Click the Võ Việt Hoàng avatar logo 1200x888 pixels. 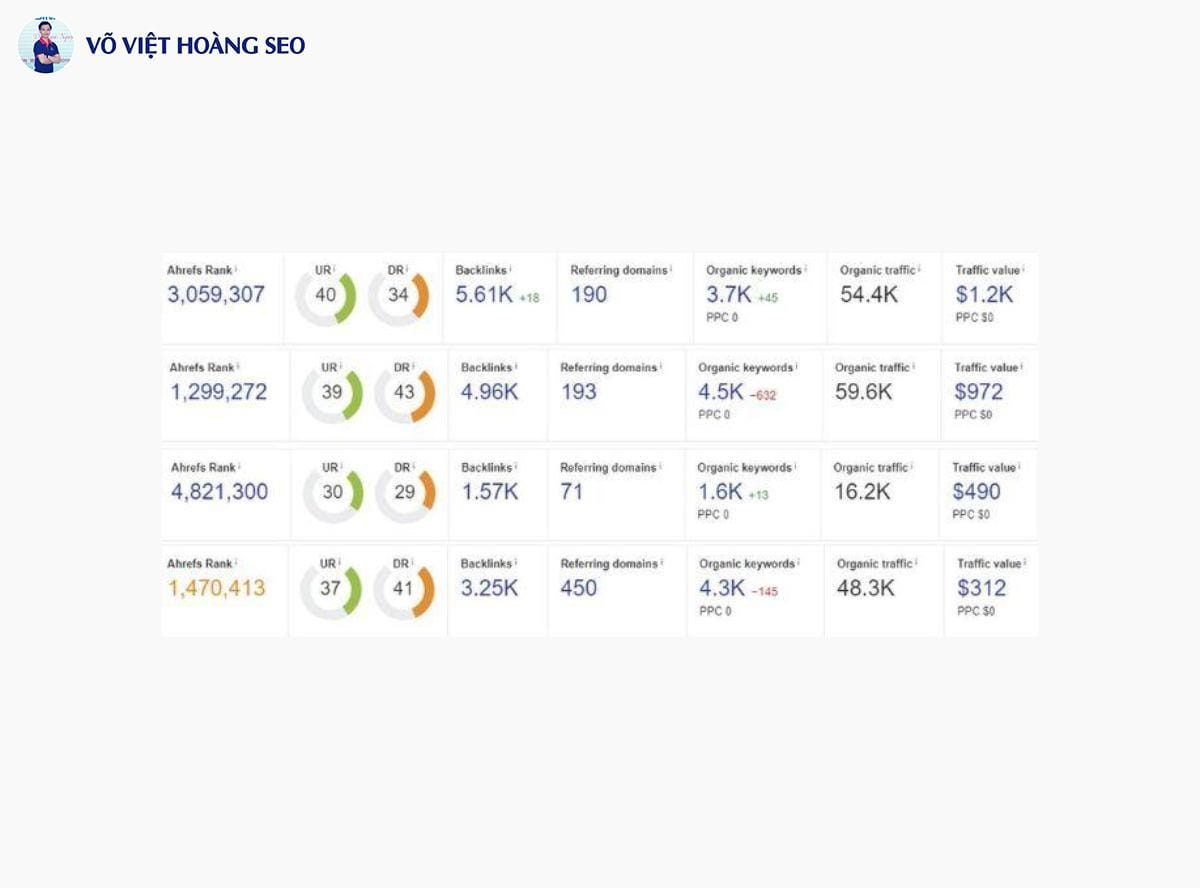tap(45, 45)
